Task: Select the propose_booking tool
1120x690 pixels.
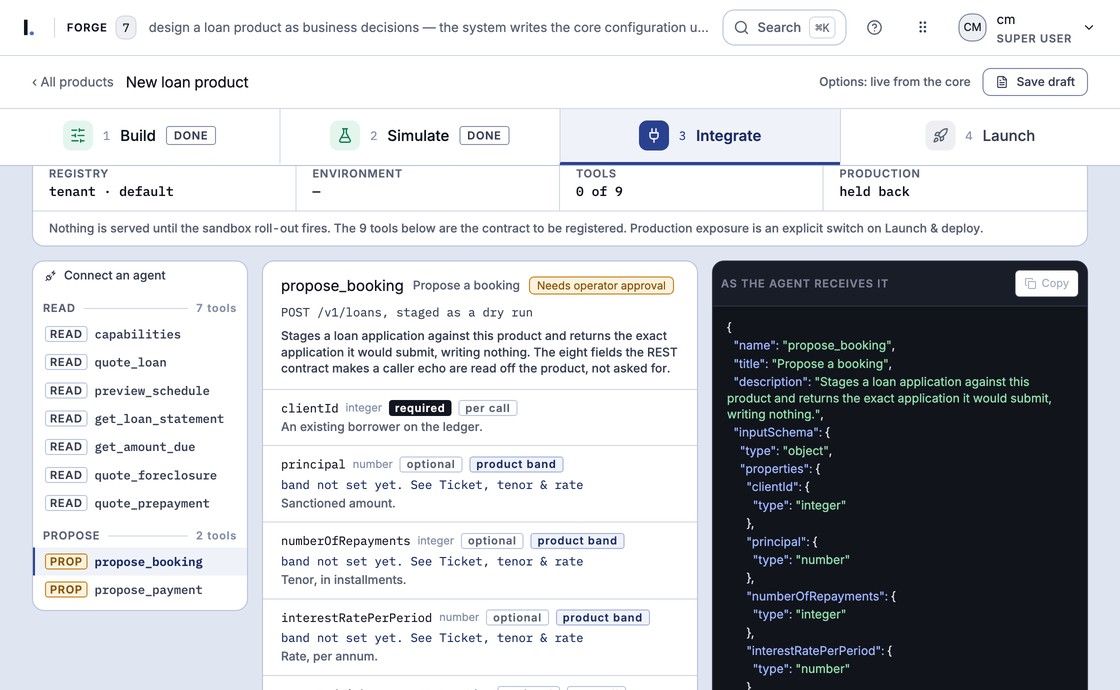Action: click(140, 562)
